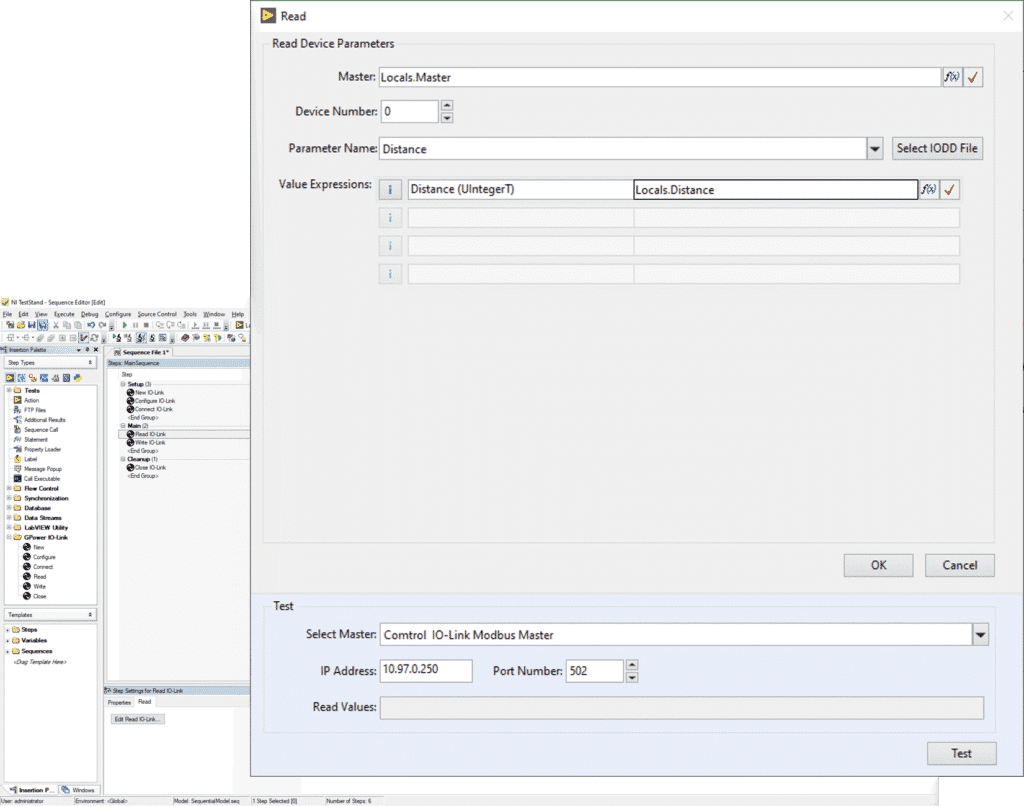
Task: Switch to the Properties tab in Step Settings
Action: (119, 702)
